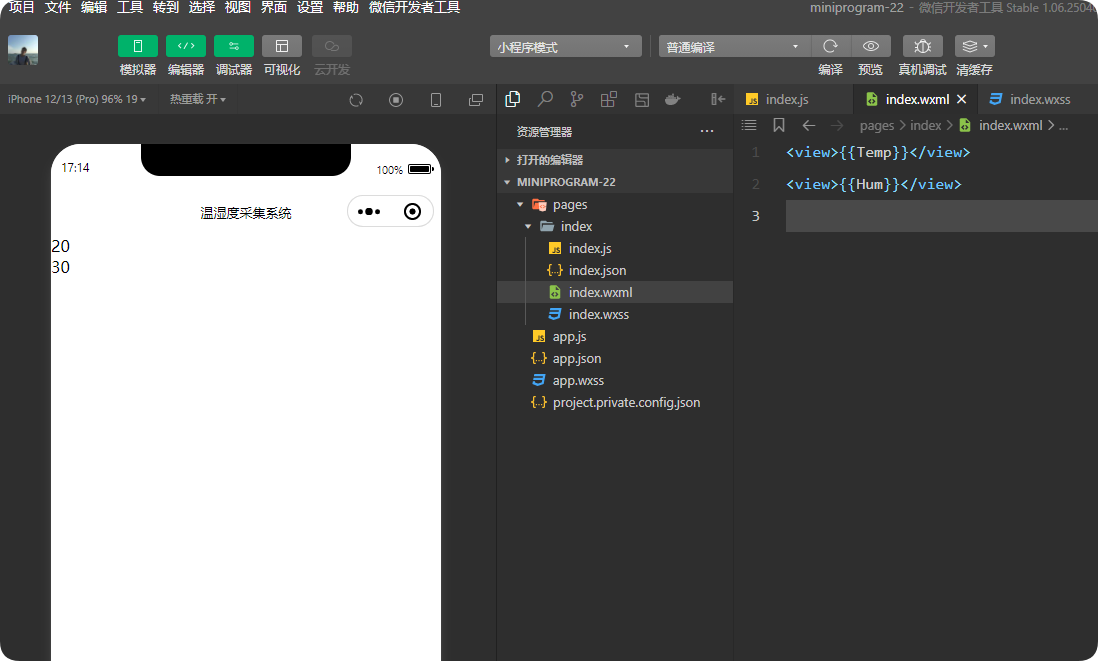Open the 普通编译 compile mode dropdown
This screenshot has width=1098, height=661.
(733, 46)
